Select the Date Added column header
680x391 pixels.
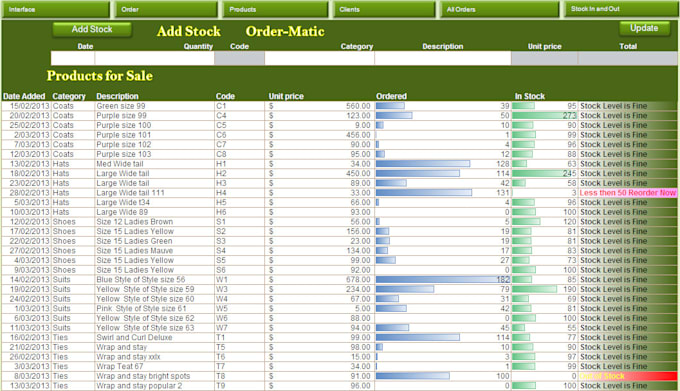[x=24, y=96]
